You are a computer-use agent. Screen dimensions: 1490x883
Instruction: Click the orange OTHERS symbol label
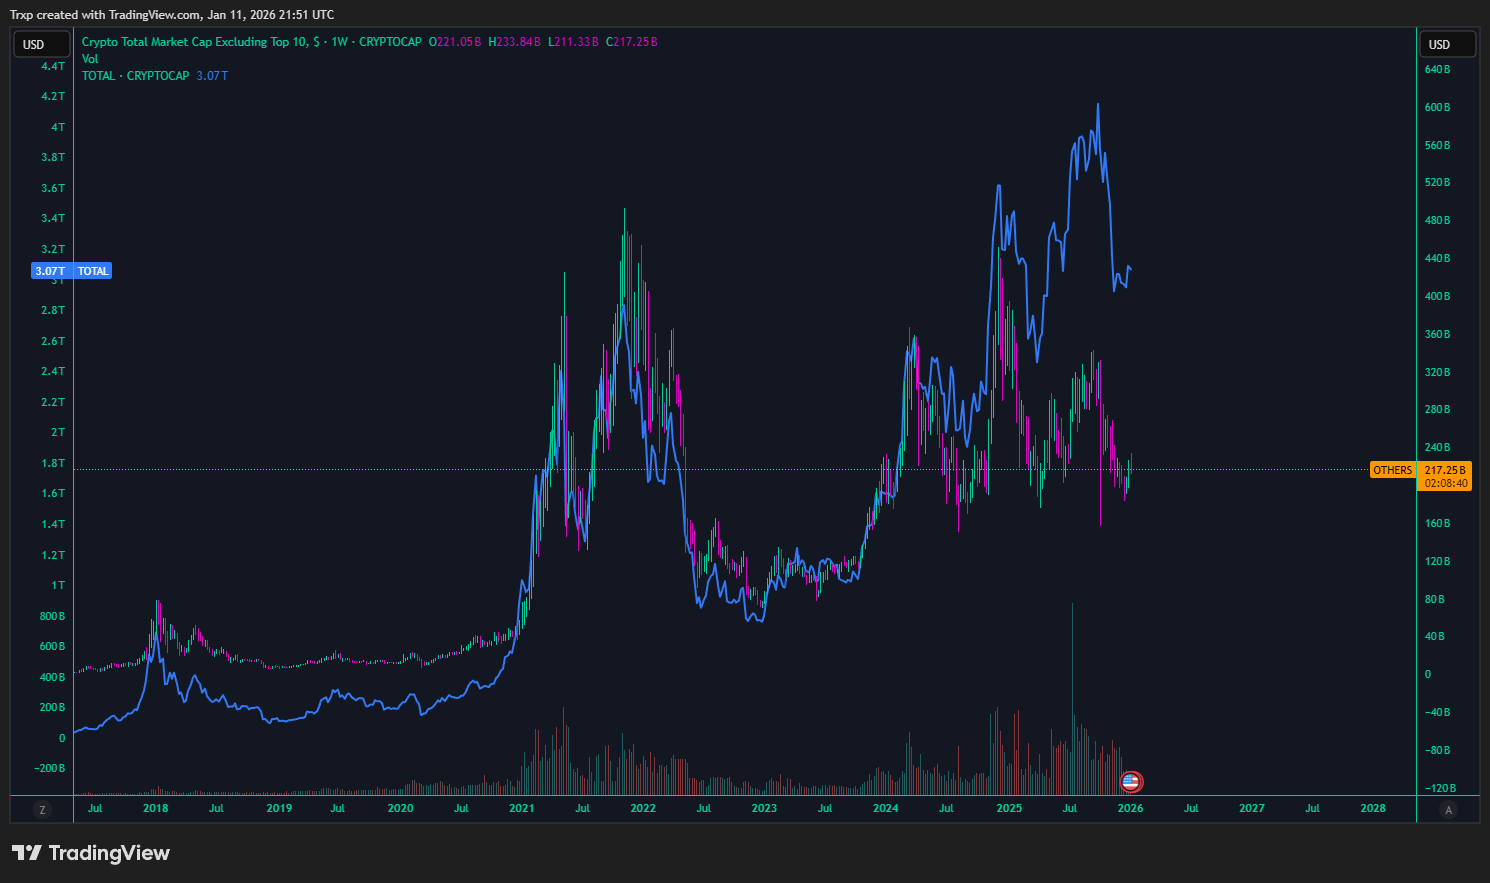point(1392,470)
